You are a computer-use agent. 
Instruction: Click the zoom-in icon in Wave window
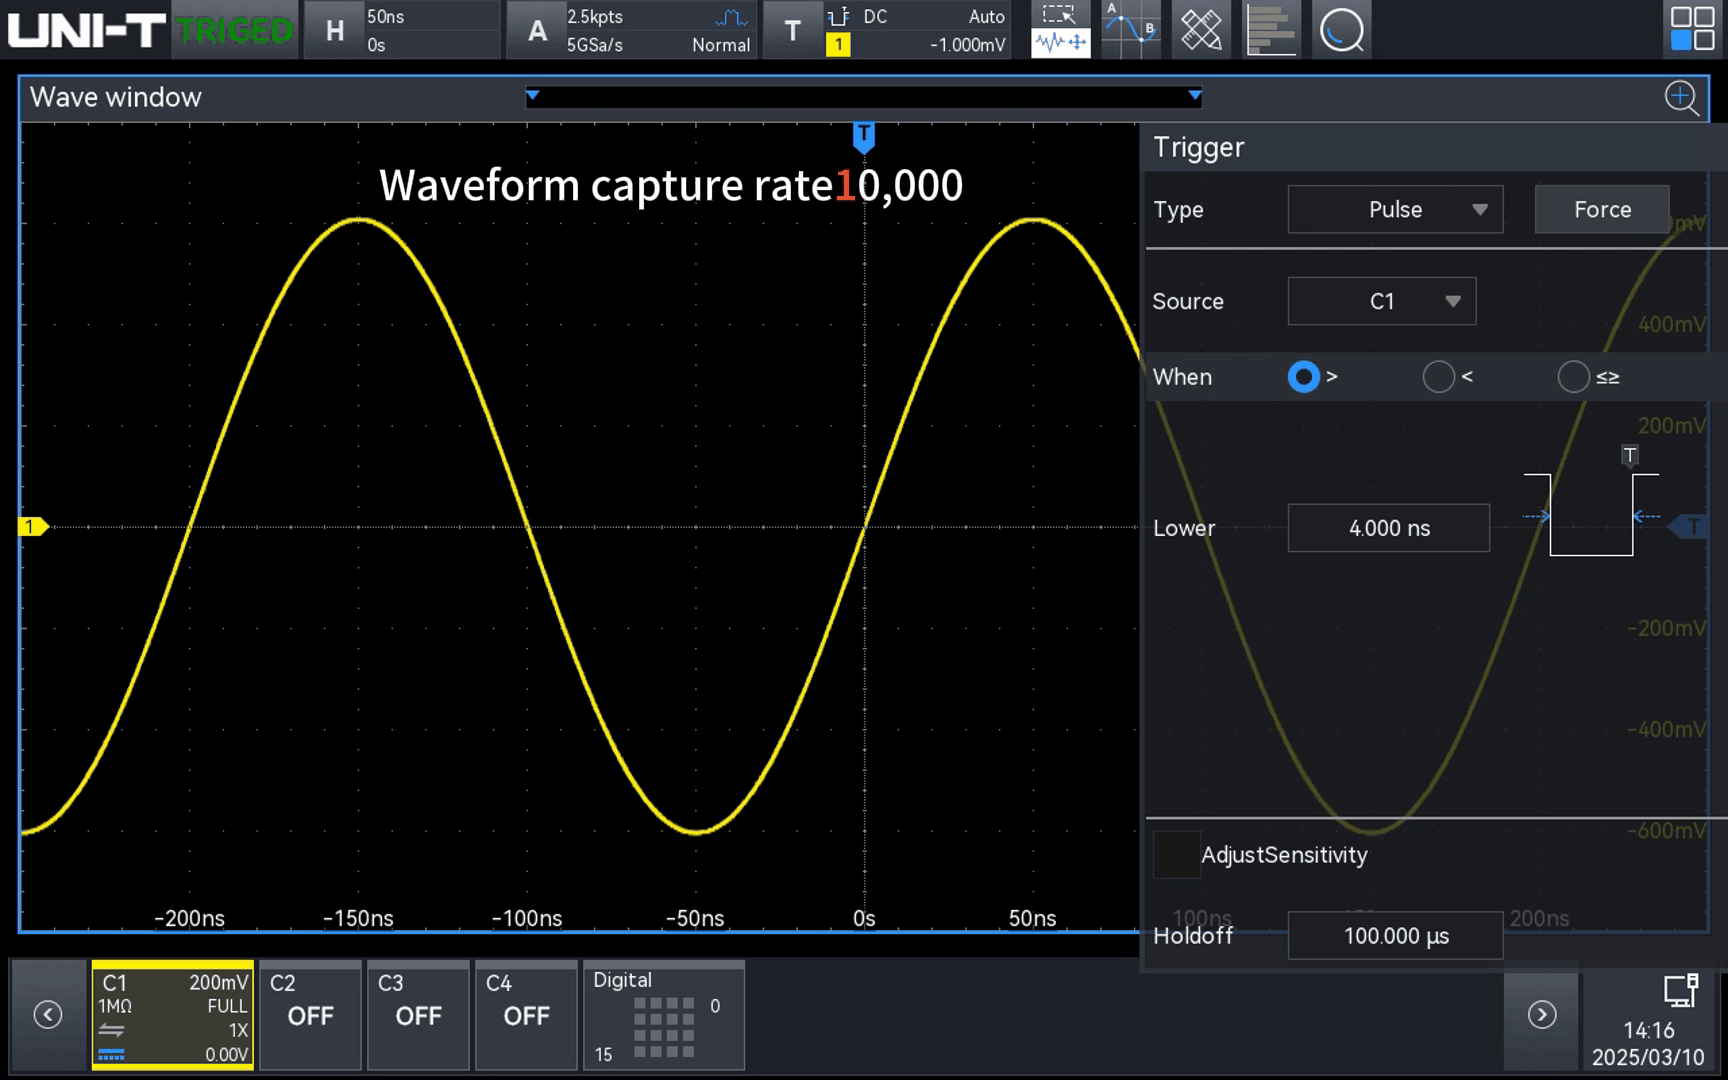coord(1681,98)
